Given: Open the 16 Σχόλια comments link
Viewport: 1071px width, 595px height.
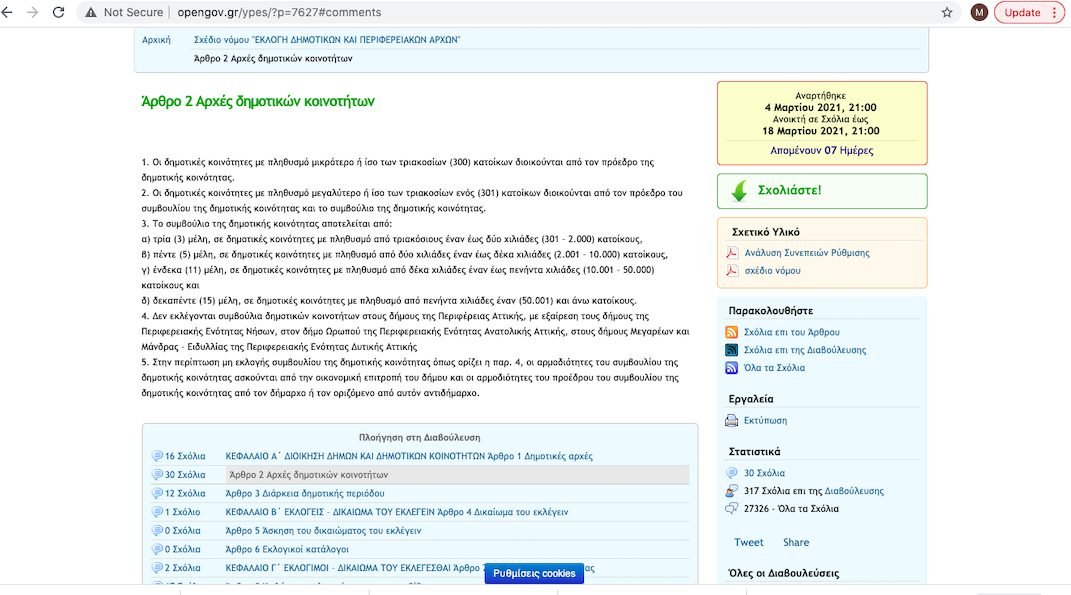Looking at the screenshot, I should pos(185,456).
